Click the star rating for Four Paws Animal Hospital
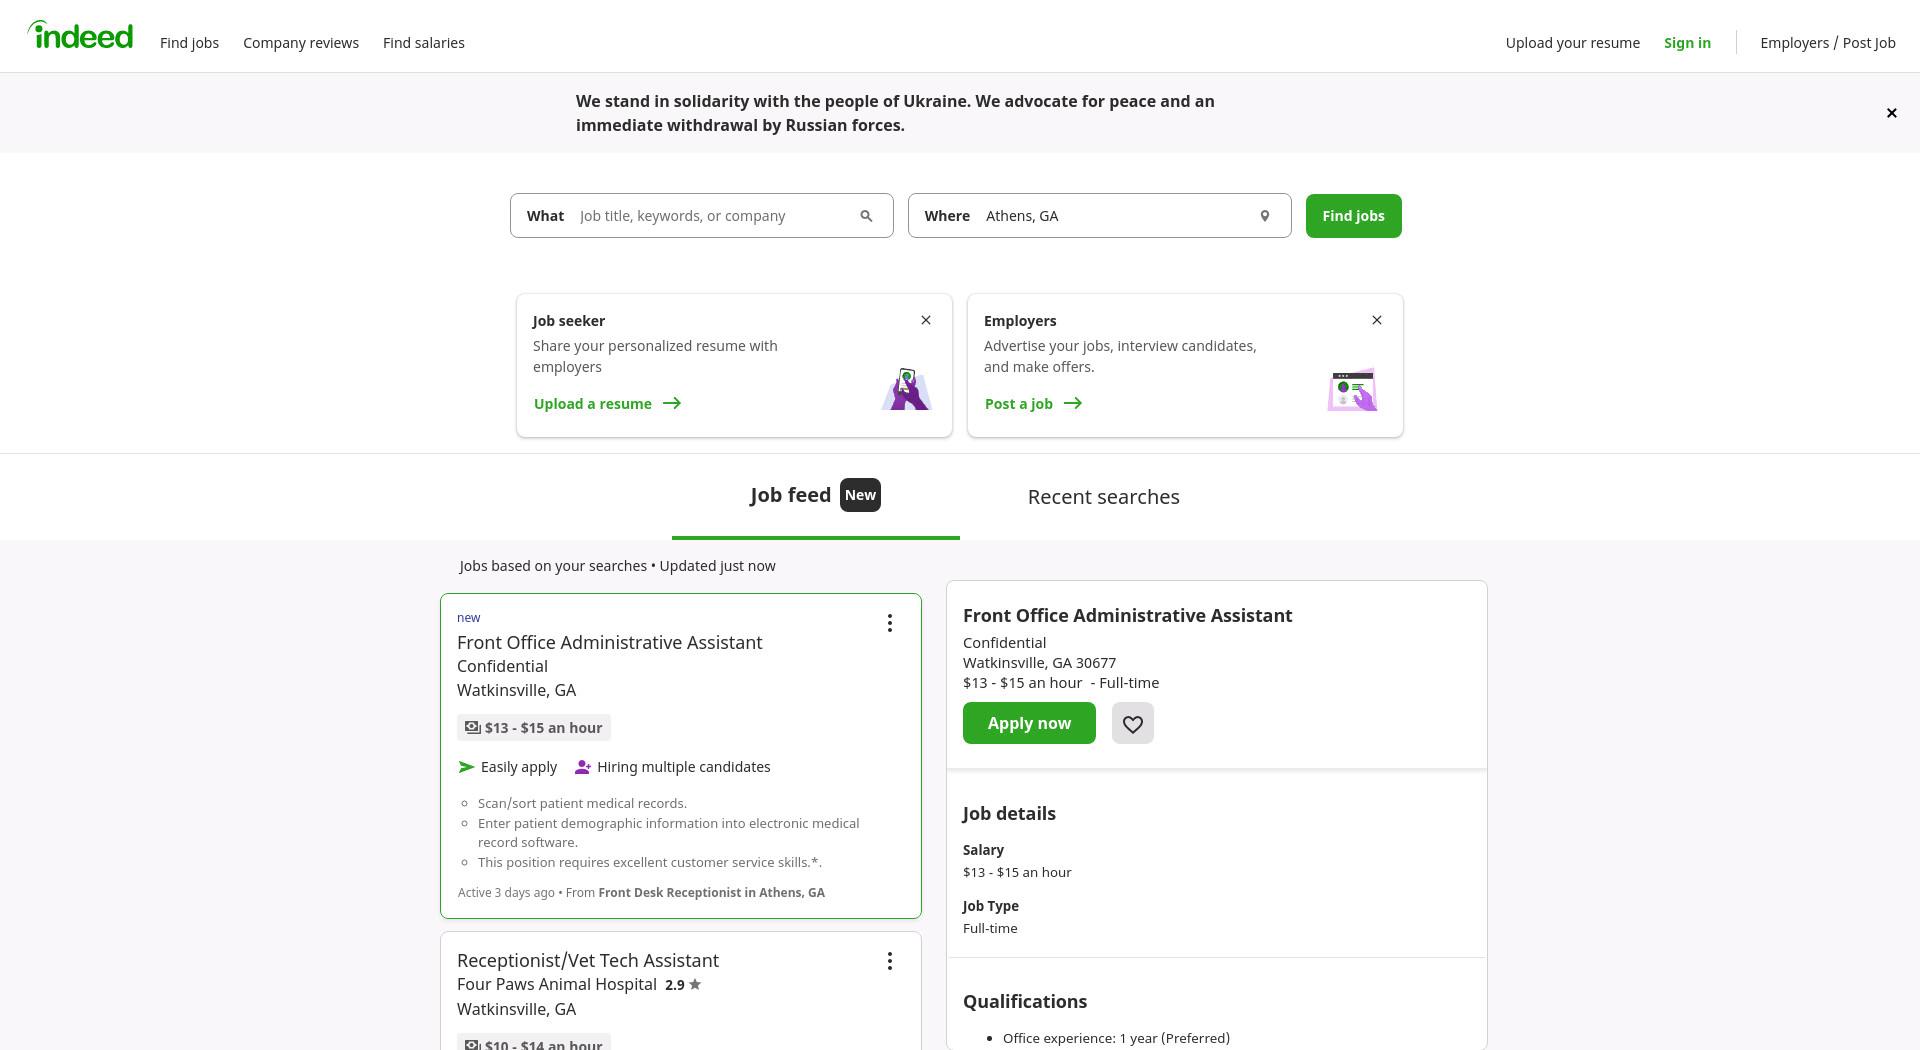The image size is (1920, 1050). [683, 985]
